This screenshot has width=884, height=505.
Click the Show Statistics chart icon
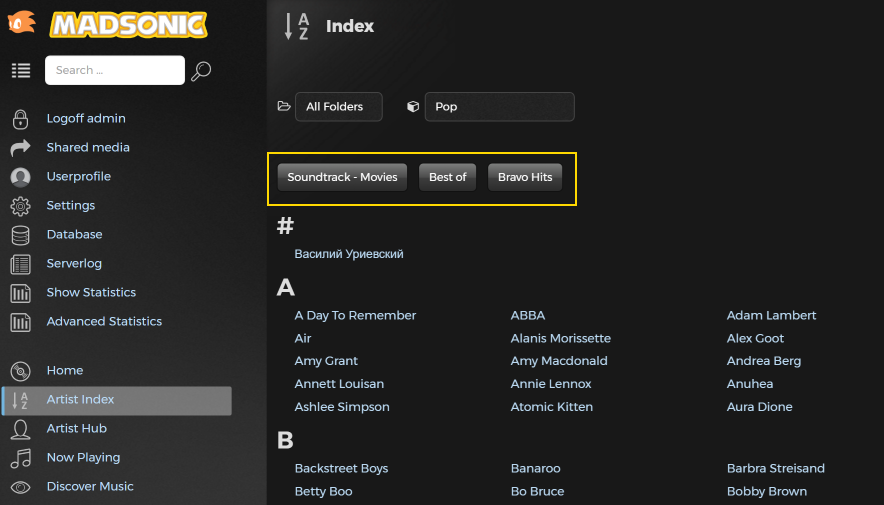(20, 293)
